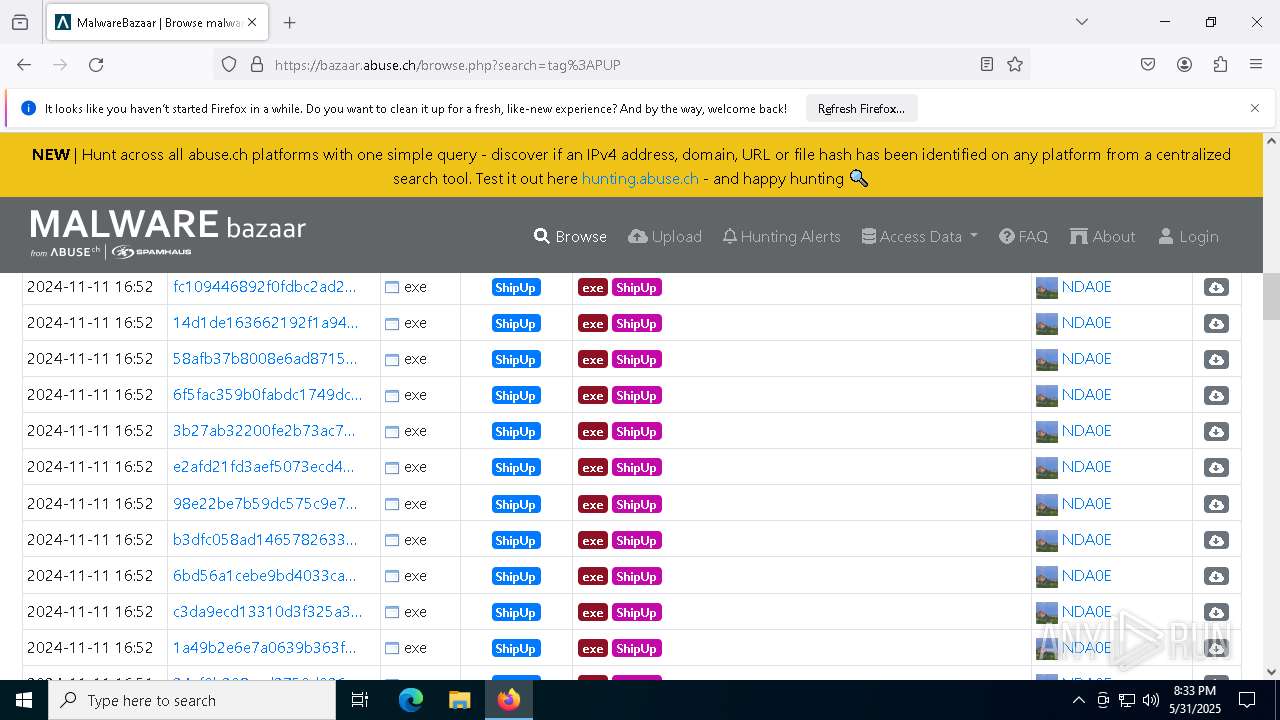Download sample b3dfc058ad1465782633 via cloud icon
The image size is (1280, 720).
click(x=1216, y=540)
